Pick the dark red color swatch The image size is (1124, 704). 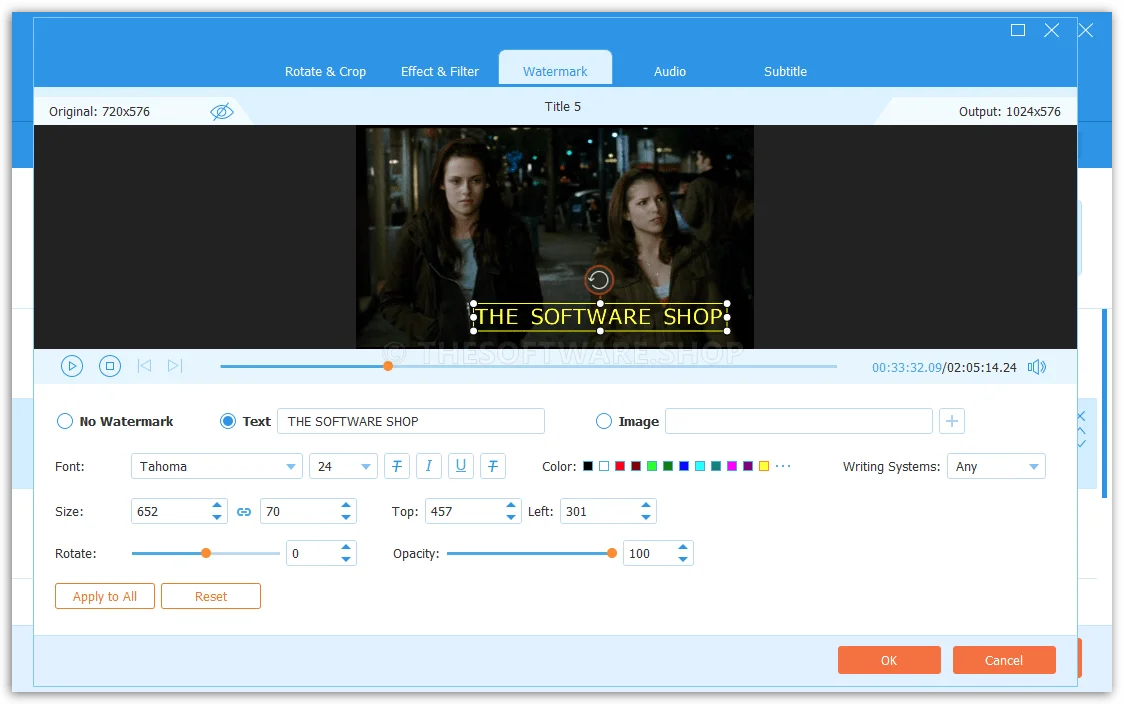pyautogui.click(x=636, y=467)
